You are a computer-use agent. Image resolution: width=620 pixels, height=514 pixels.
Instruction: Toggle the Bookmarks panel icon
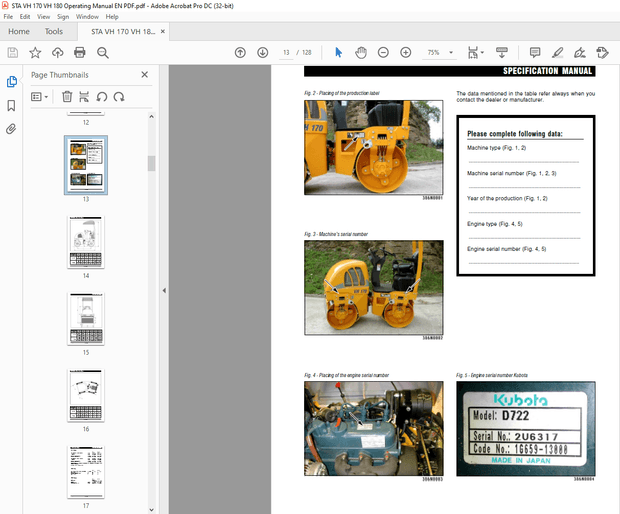pos(11,105)
